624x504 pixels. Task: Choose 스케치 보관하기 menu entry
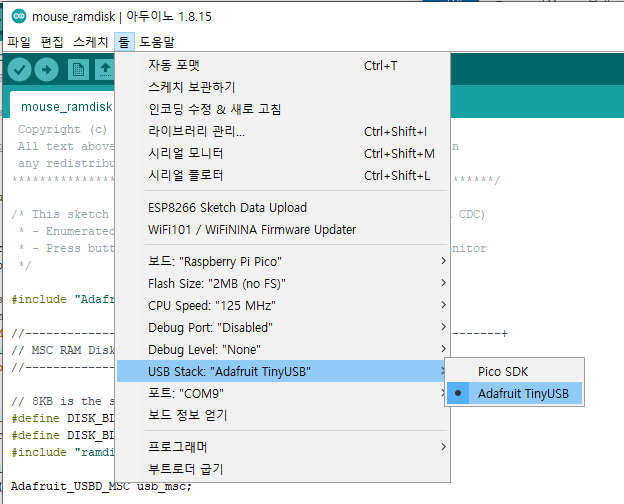point(283,87)
